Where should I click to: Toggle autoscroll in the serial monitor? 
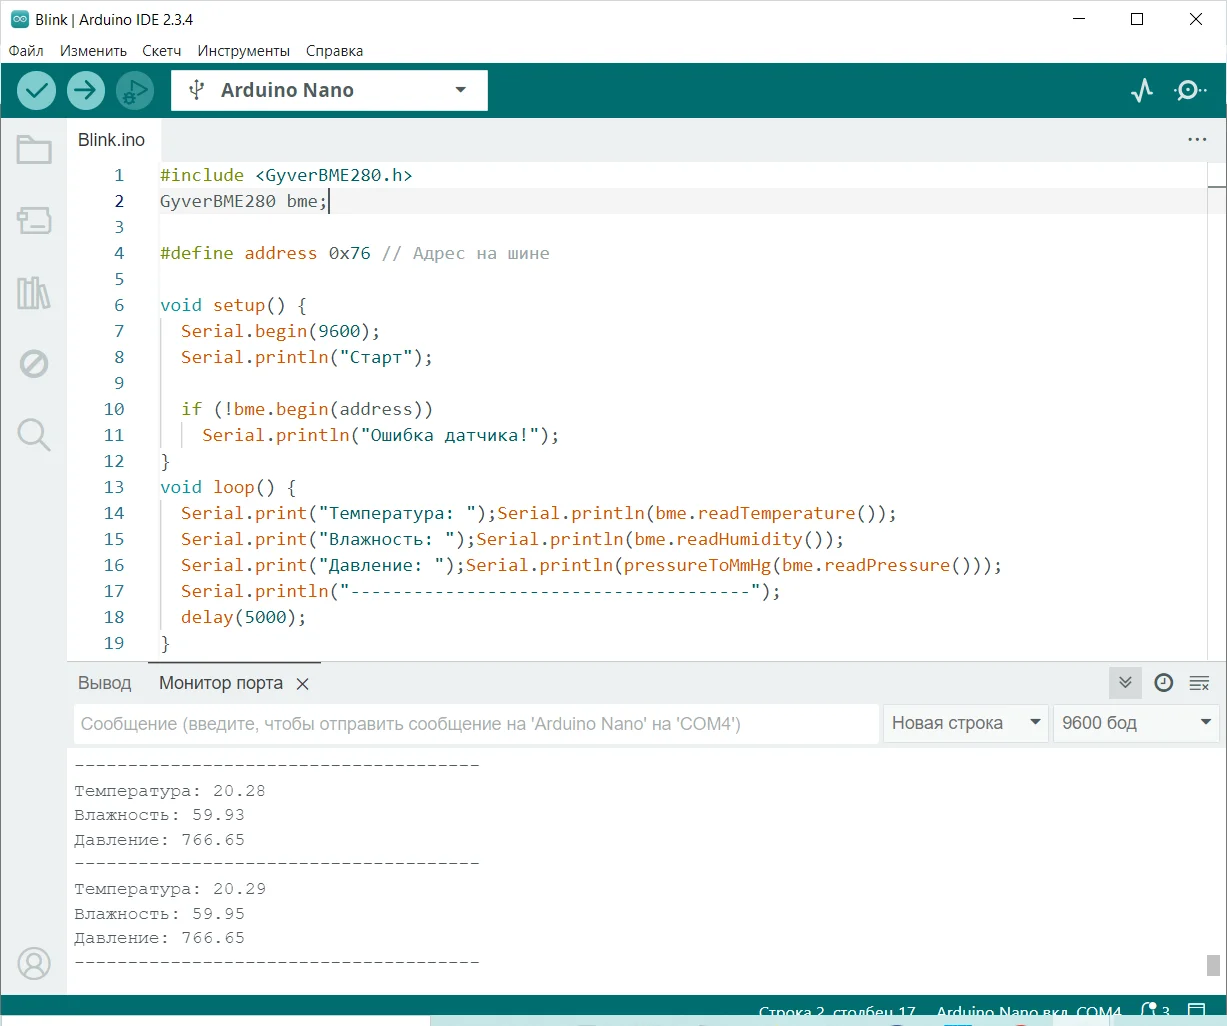(x=1125, y=683)
